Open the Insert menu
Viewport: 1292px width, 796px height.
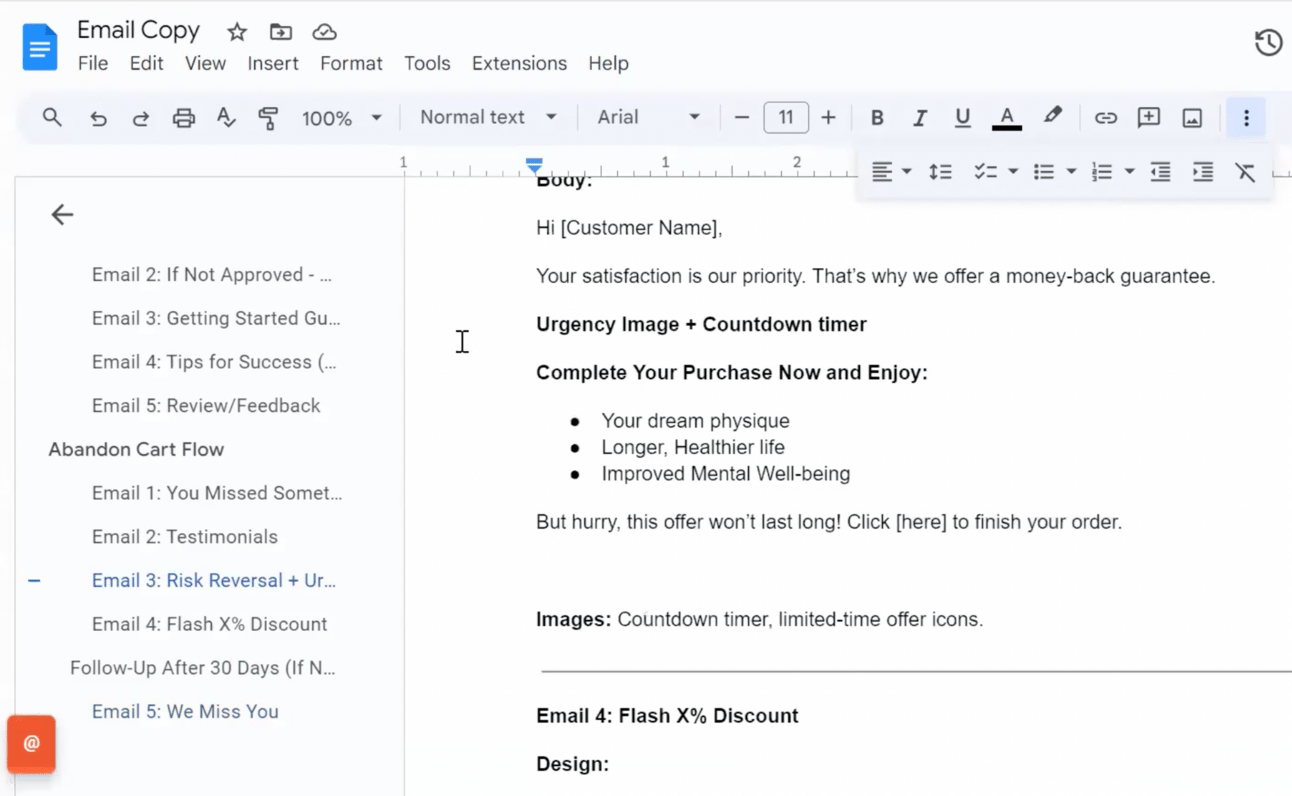click(x=273, y=63)
